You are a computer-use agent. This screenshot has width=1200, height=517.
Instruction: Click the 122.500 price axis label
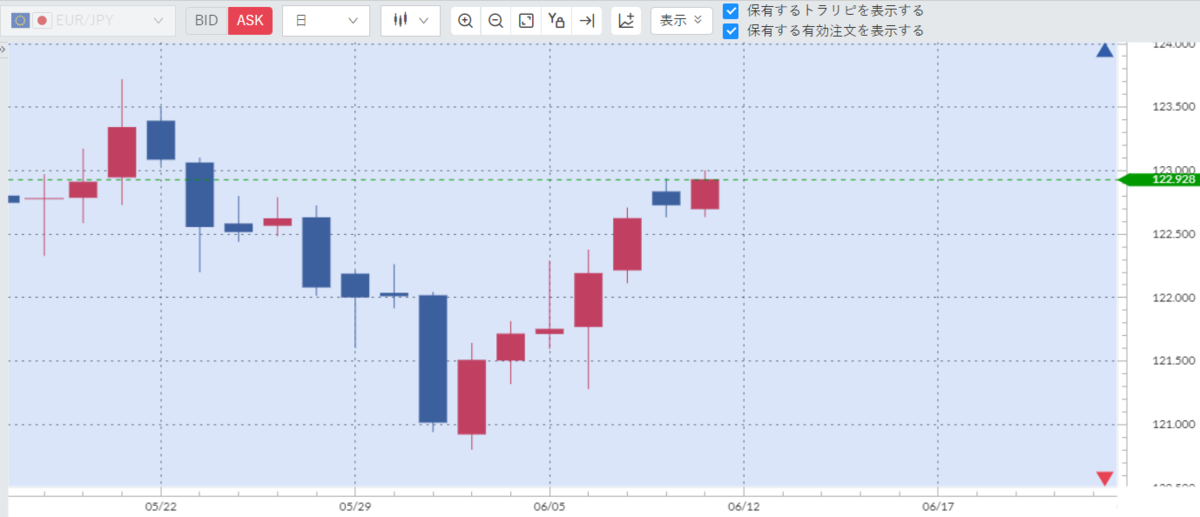1174,234
